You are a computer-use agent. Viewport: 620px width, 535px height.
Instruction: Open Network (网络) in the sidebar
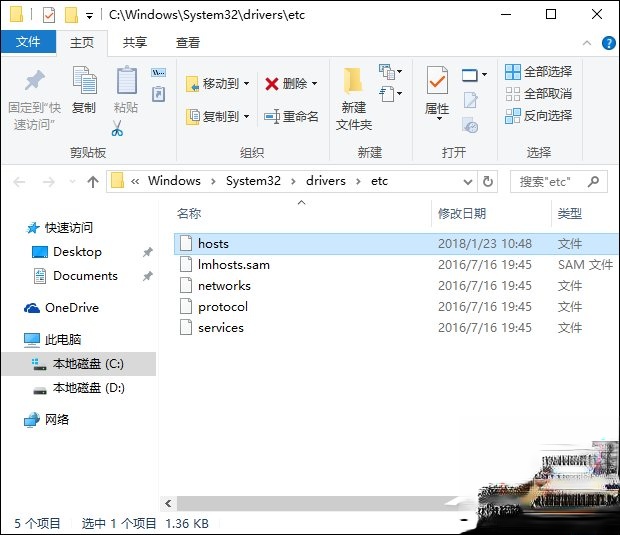47,420
